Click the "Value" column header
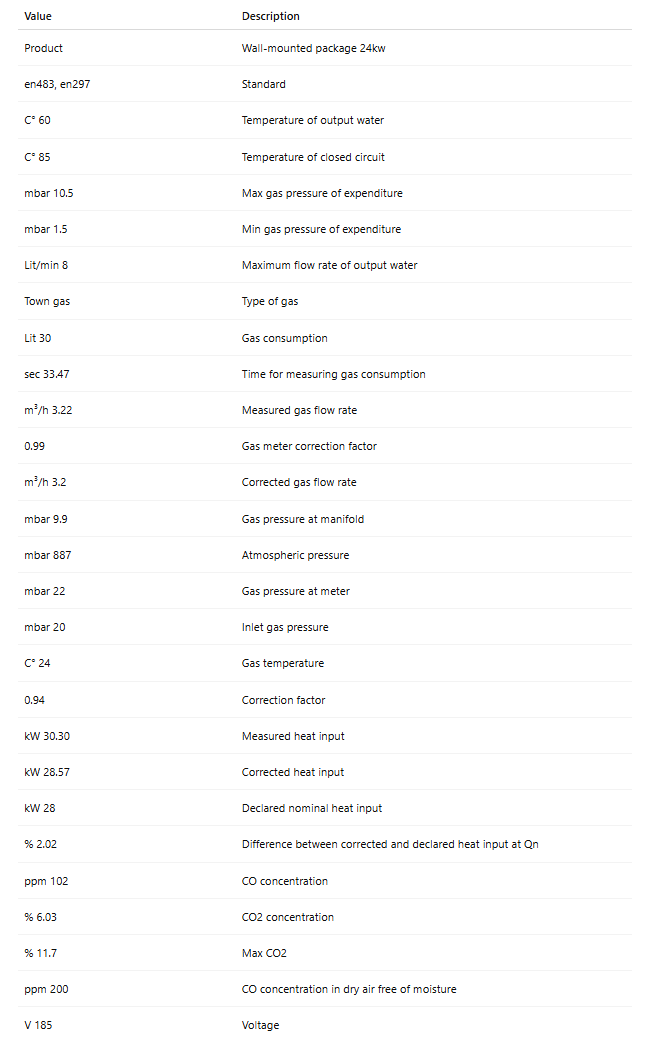670x1064 pixels. (38, 16)
